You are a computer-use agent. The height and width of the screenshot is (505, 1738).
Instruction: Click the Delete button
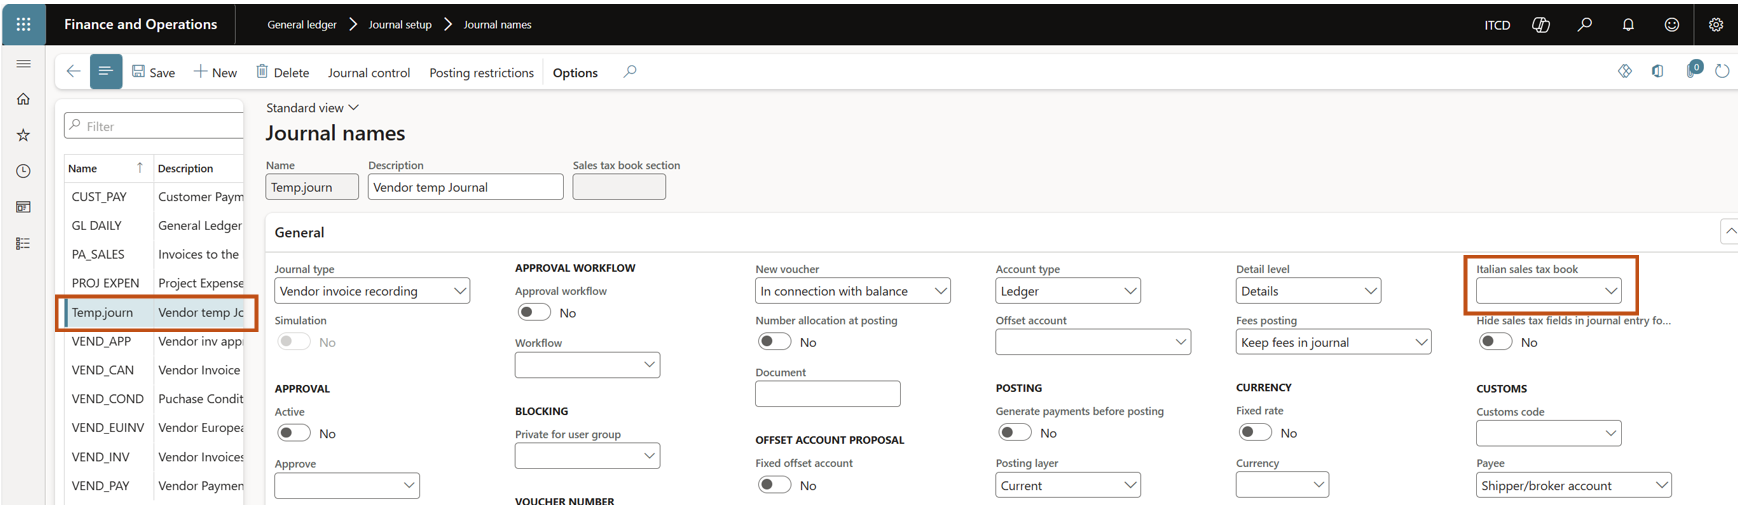pos(282,72)
